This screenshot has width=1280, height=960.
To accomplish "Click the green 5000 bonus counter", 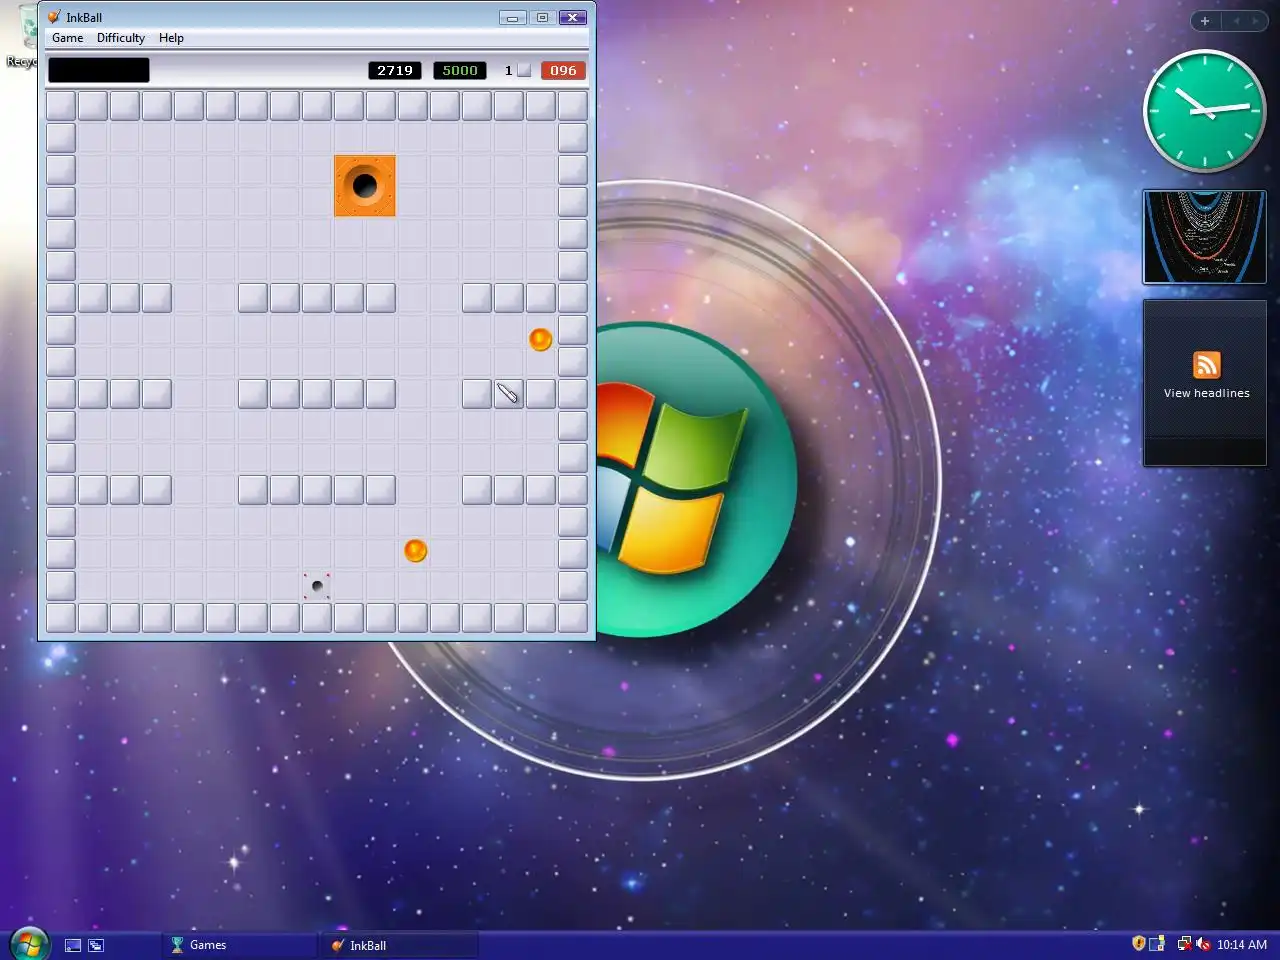I will tap(460, 70).
